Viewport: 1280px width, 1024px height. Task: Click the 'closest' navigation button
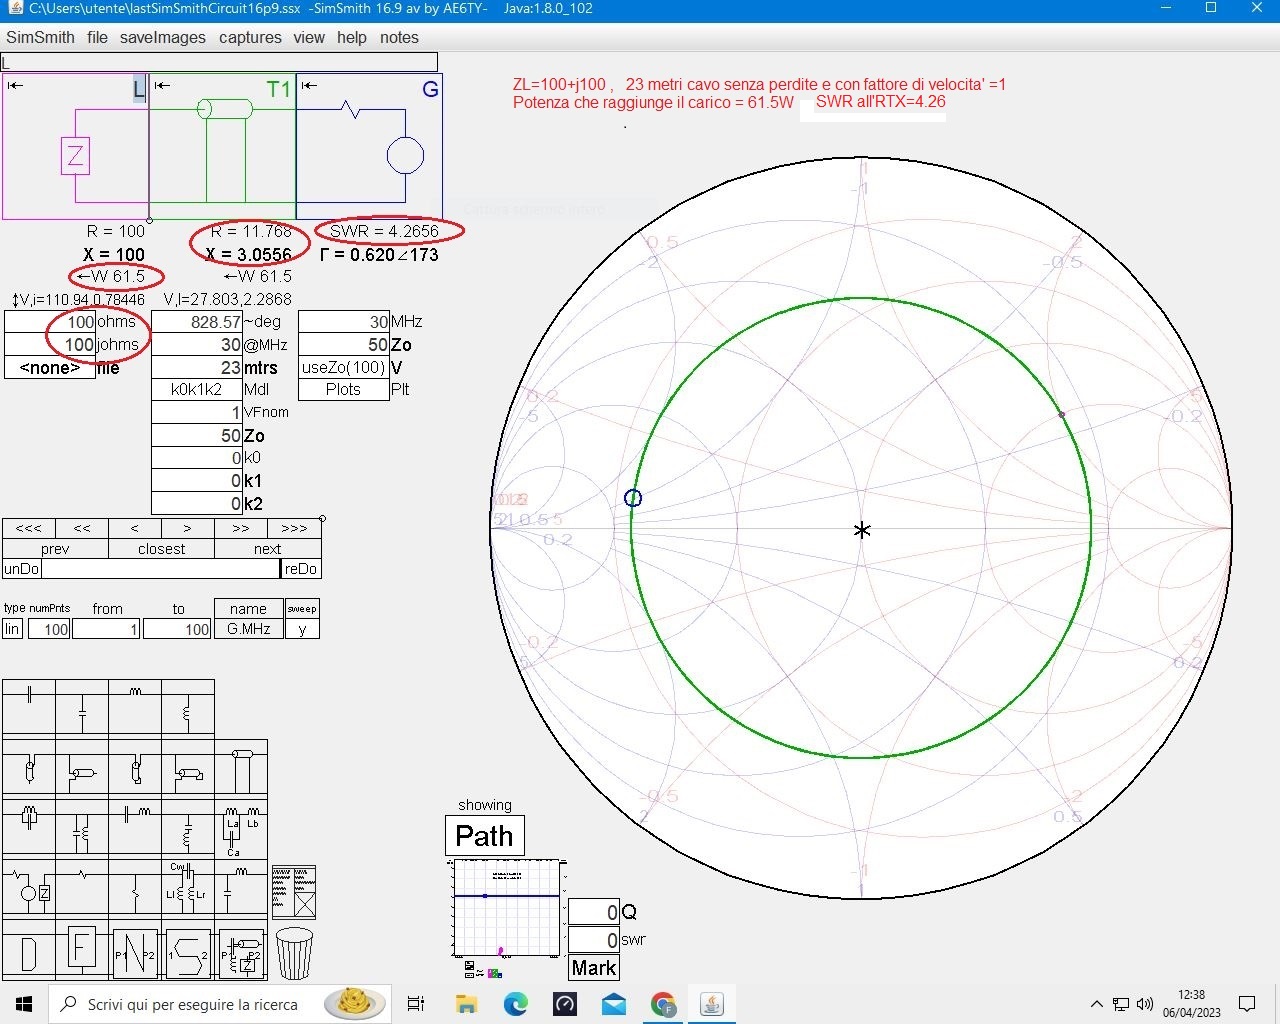(162, 549)
